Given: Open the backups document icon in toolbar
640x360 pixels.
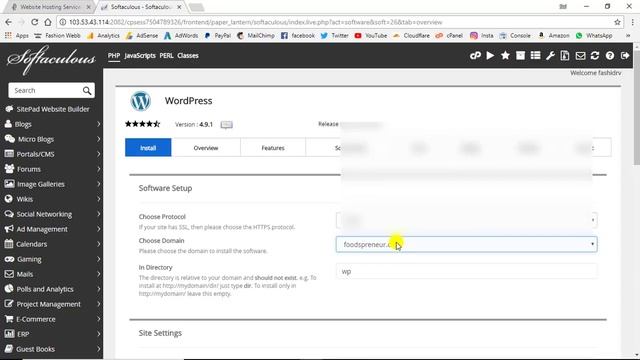Looking at the screenshot, I should (565, 56).
